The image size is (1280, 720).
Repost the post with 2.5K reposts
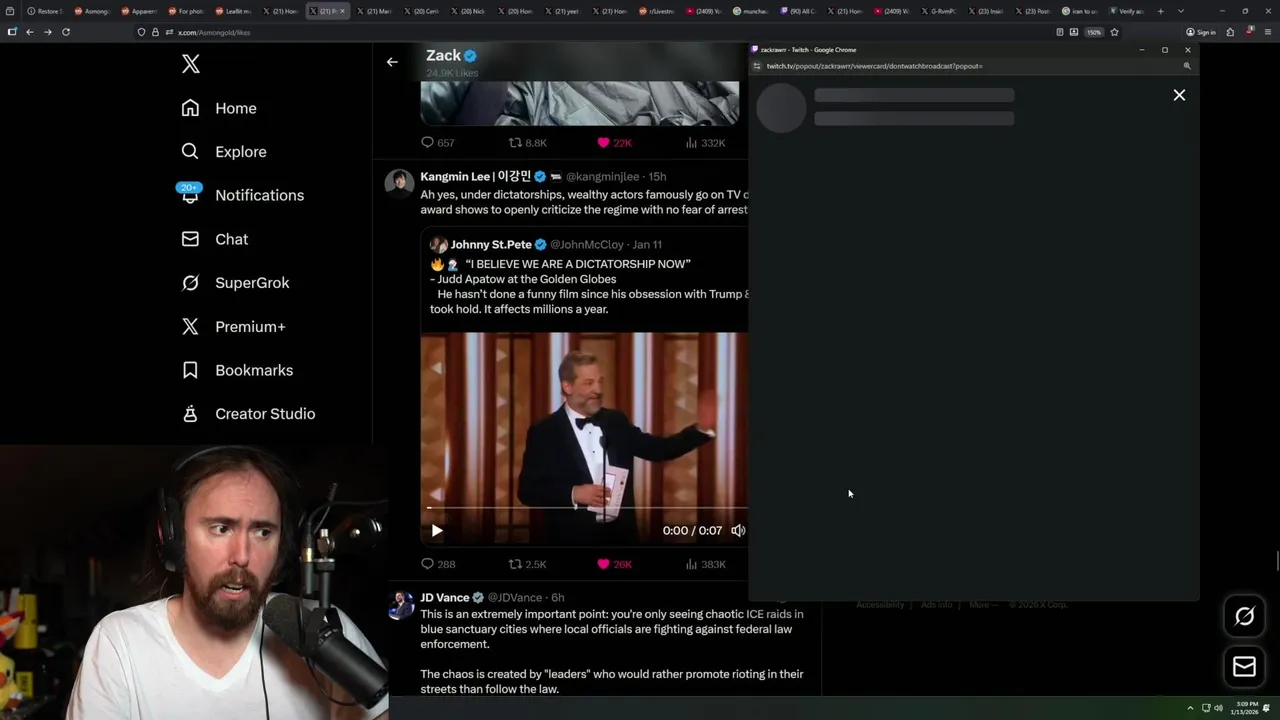(x=527, y=564)
